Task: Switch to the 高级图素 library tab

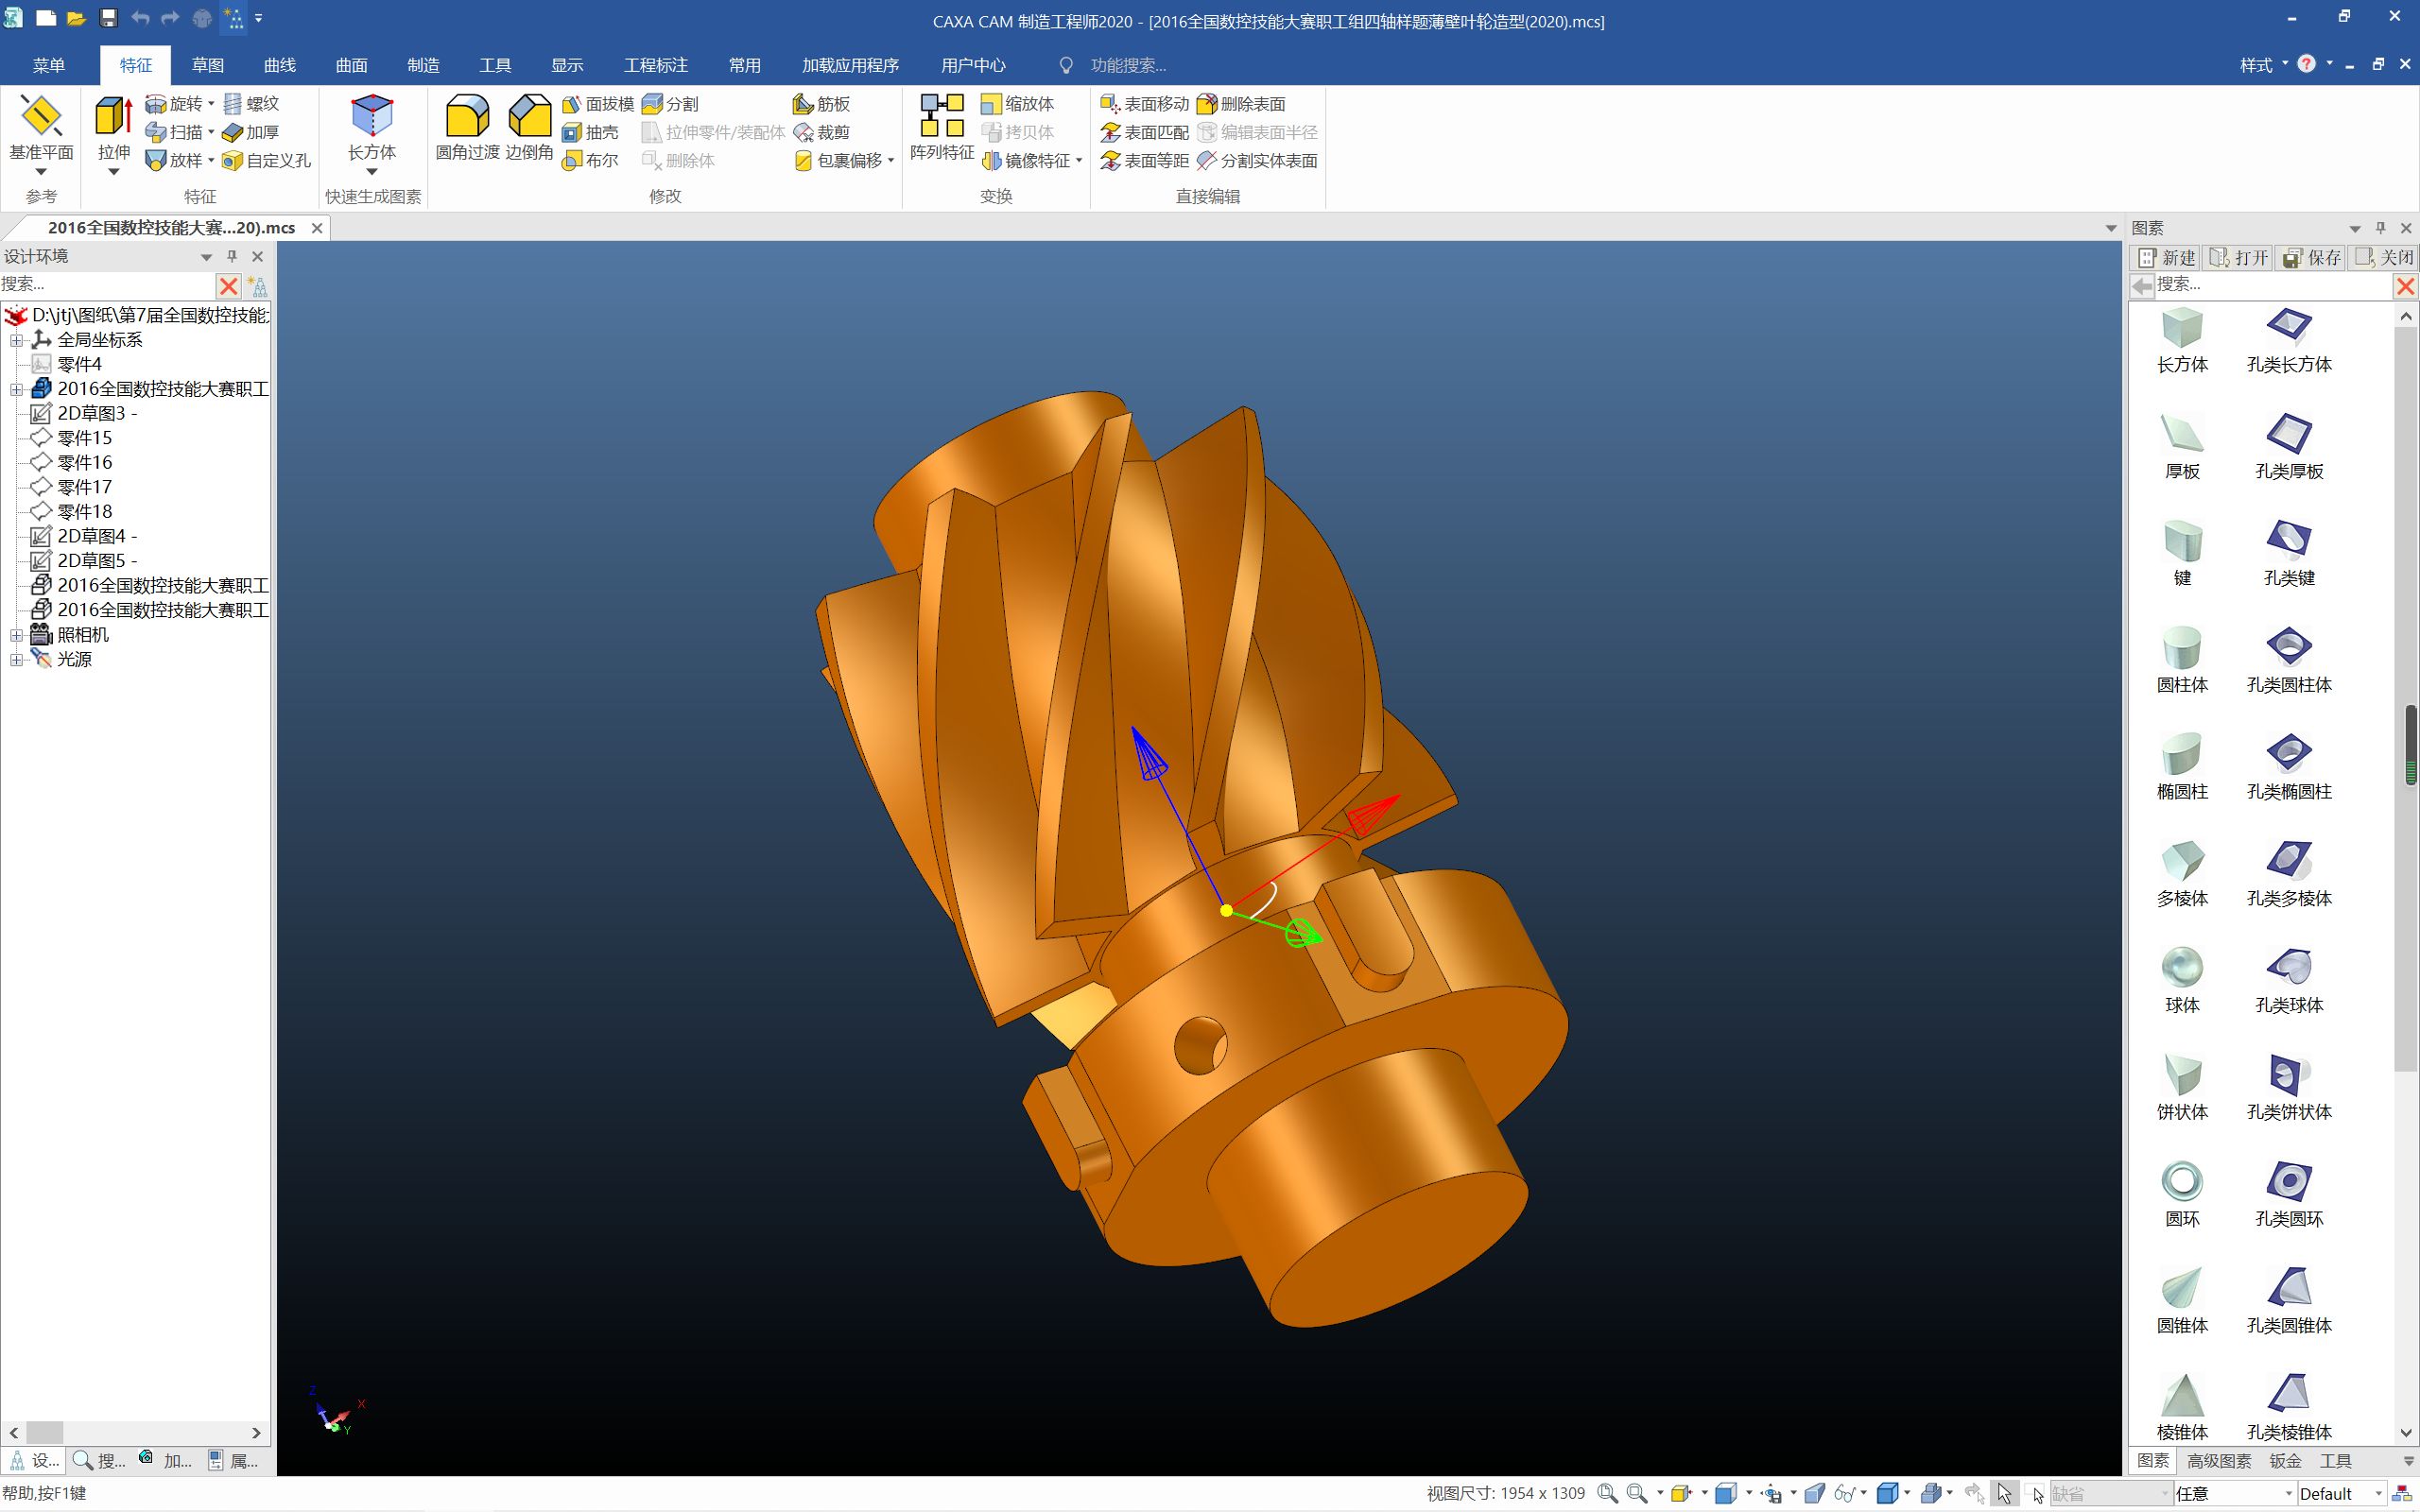Action: [x=2219, y=1461]
